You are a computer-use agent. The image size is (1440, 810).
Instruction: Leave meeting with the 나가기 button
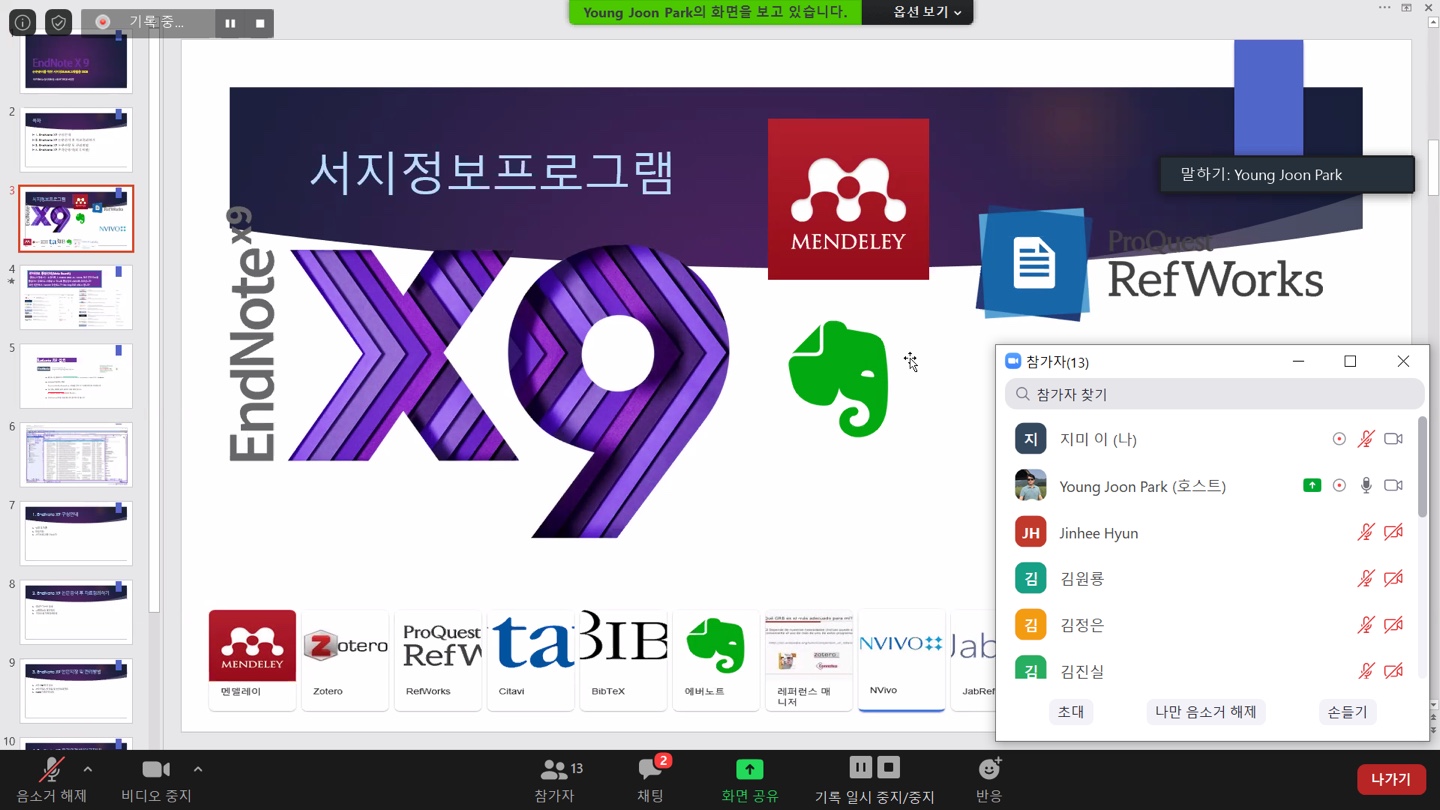[x=1390, y=779]
